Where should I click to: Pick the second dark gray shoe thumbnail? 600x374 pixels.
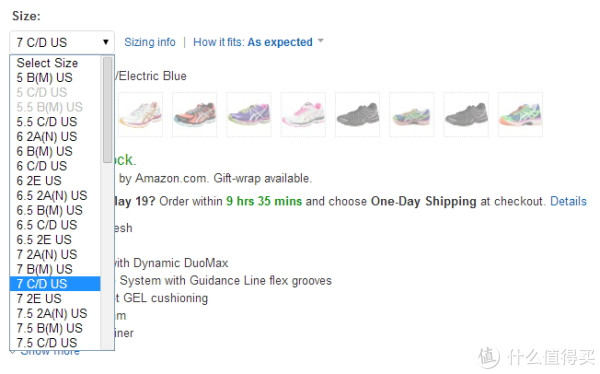coord(466,114)
